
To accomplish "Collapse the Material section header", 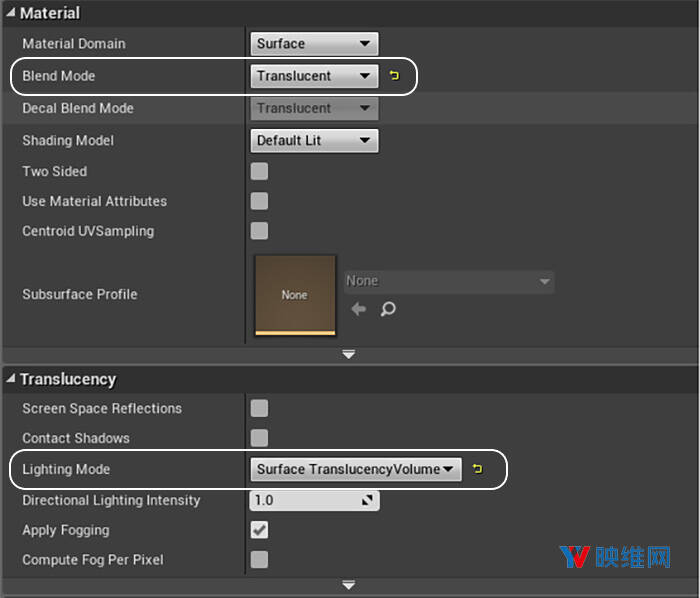I will [12, 14].
